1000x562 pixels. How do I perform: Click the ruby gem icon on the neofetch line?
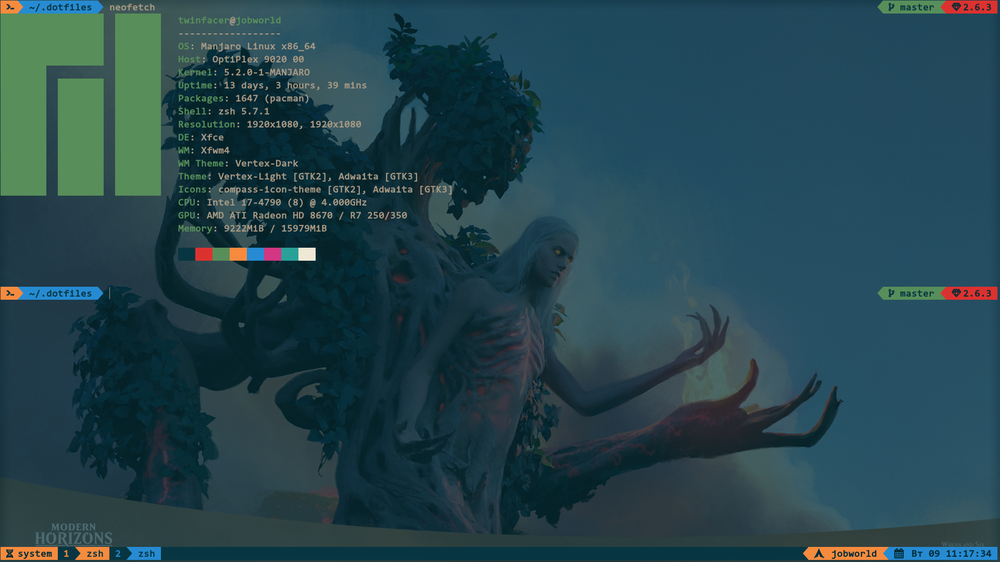(x=956, y=7)
